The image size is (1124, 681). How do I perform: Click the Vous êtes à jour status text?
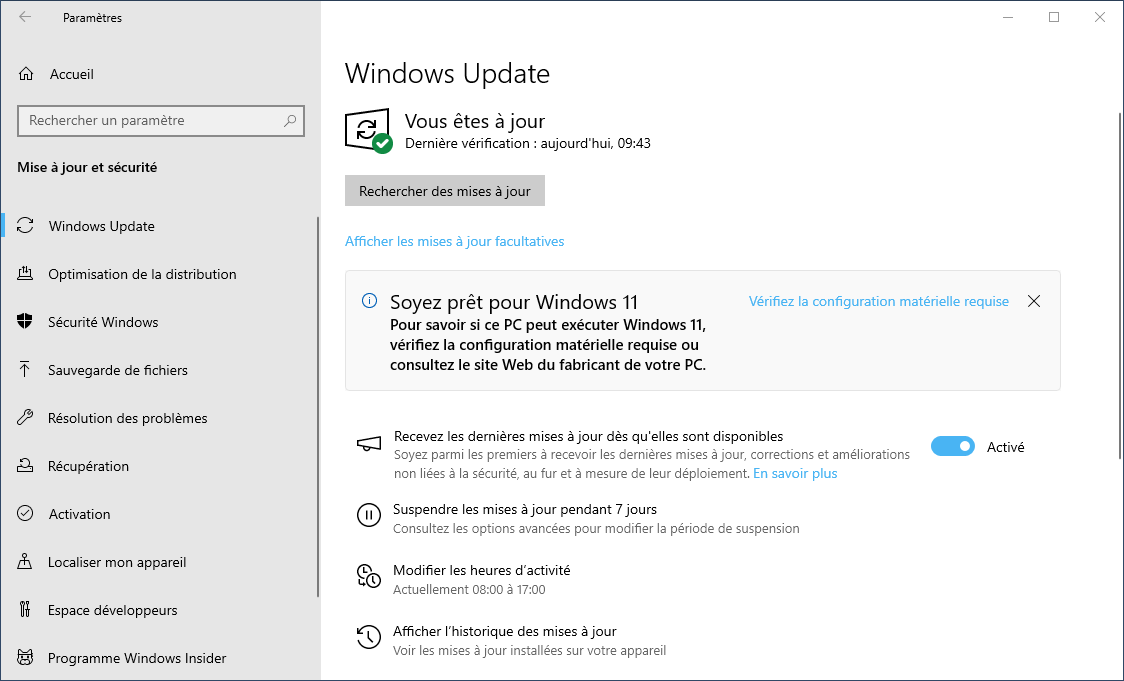click(x=475, y=120)
